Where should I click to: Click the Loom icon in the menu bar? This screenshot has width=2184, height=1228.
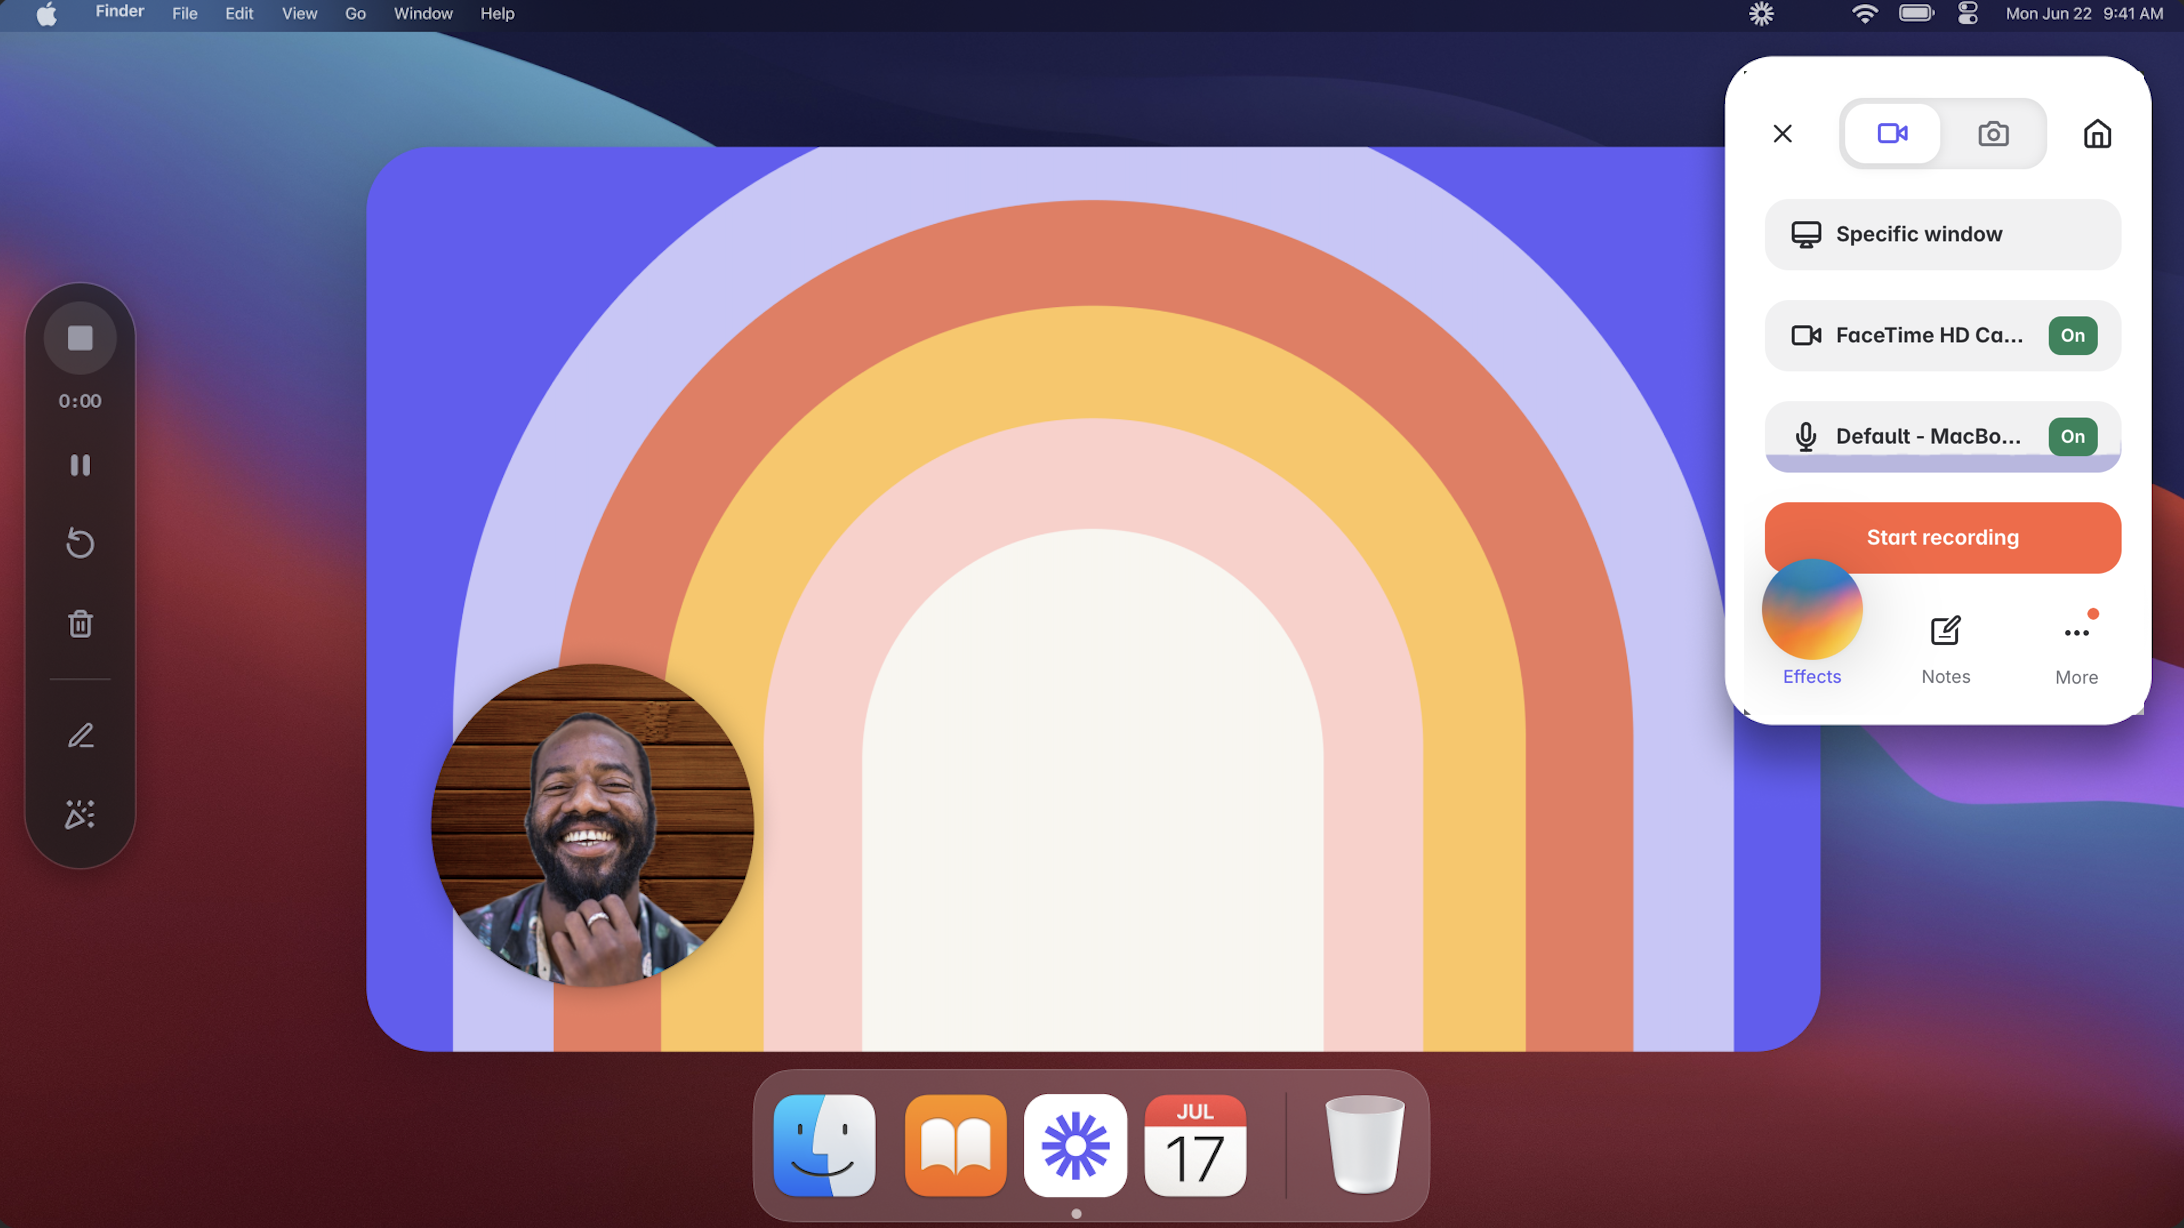click(x=1761, y=14)
